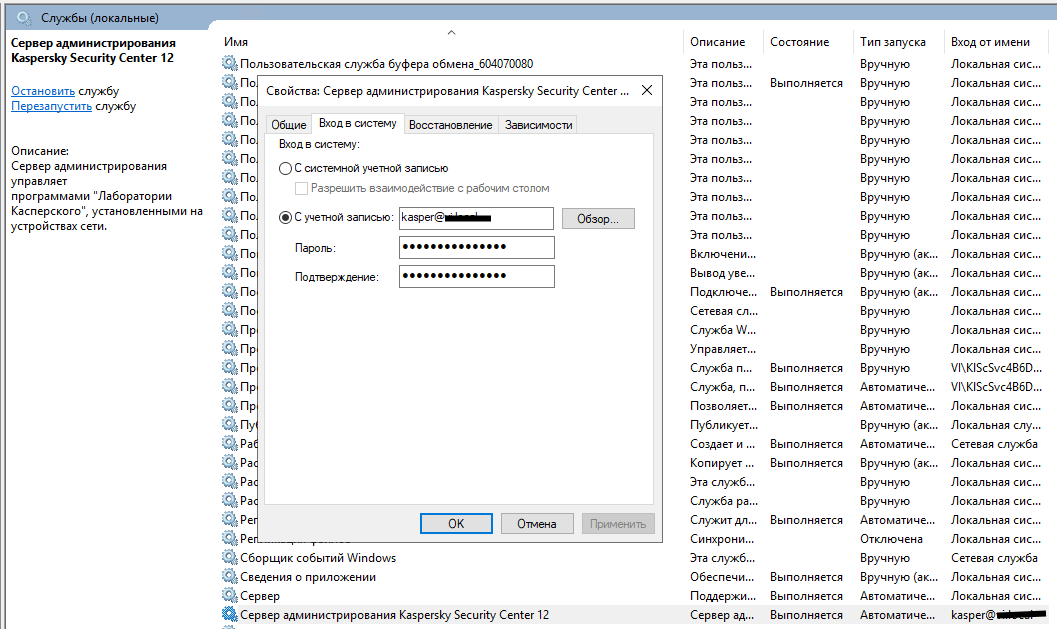Click Вывод уве... description cell
The image size is (1057, 629).
coord(722,273)
